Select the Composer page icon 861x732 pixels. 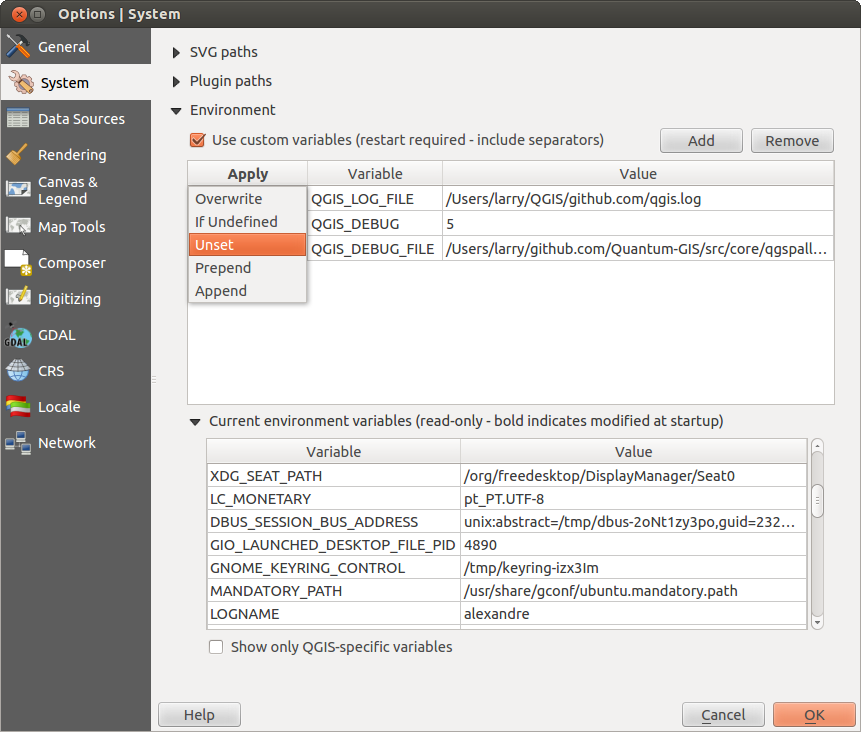click(x=18, y=263)
